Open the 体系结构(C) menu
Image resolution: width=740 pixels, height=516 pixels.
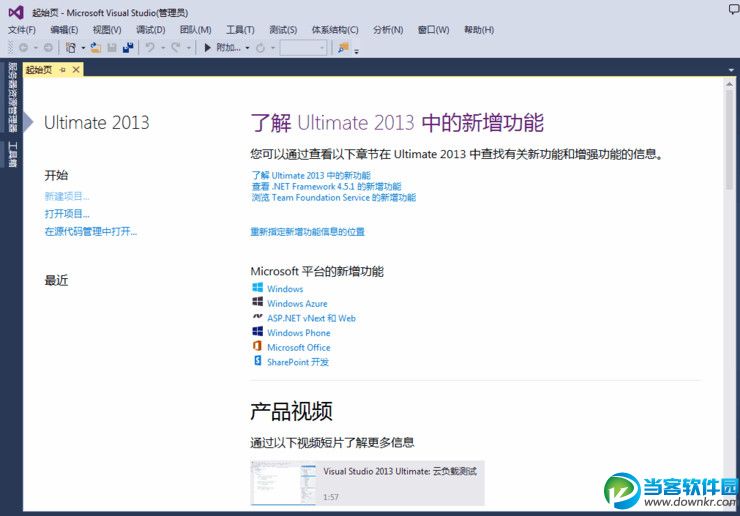(335, 30)
